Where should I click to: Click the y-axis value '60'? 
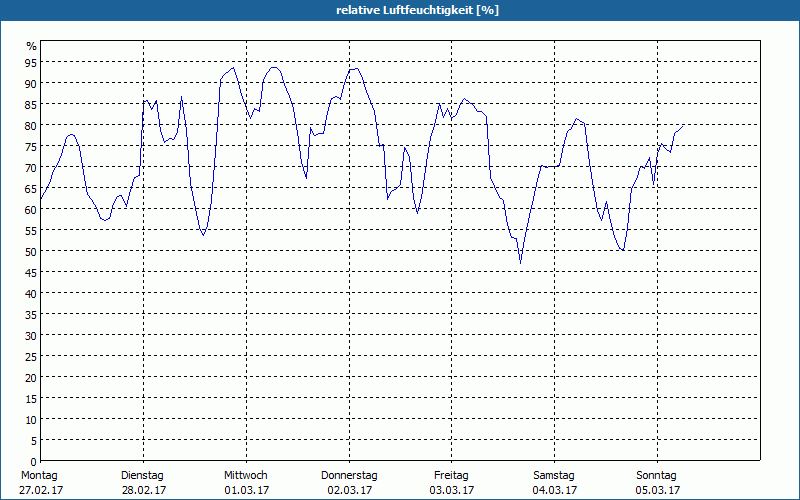(32, 209)
